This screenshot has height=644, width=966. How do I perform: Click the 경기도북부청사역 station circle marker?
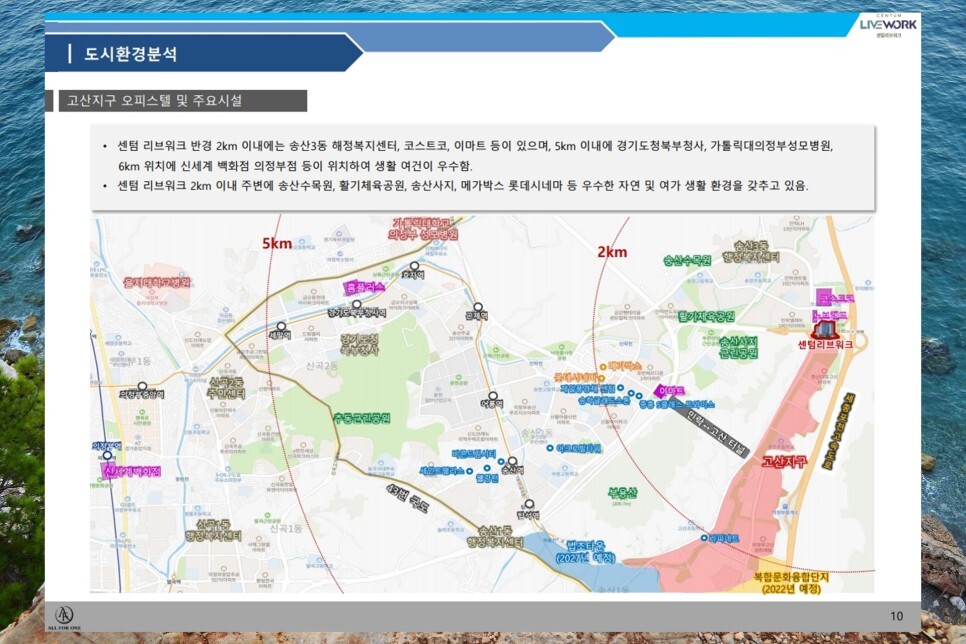tap(357, 304)
